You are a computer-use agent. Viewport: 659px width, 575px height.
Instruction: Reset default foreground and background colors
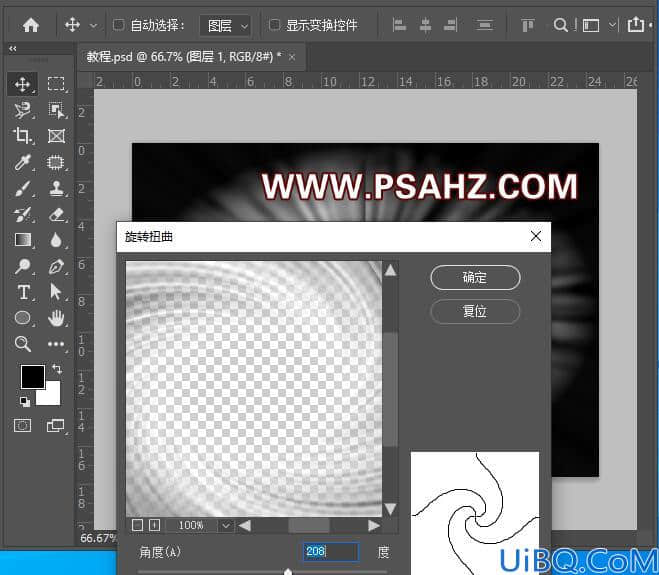[25, 402]
